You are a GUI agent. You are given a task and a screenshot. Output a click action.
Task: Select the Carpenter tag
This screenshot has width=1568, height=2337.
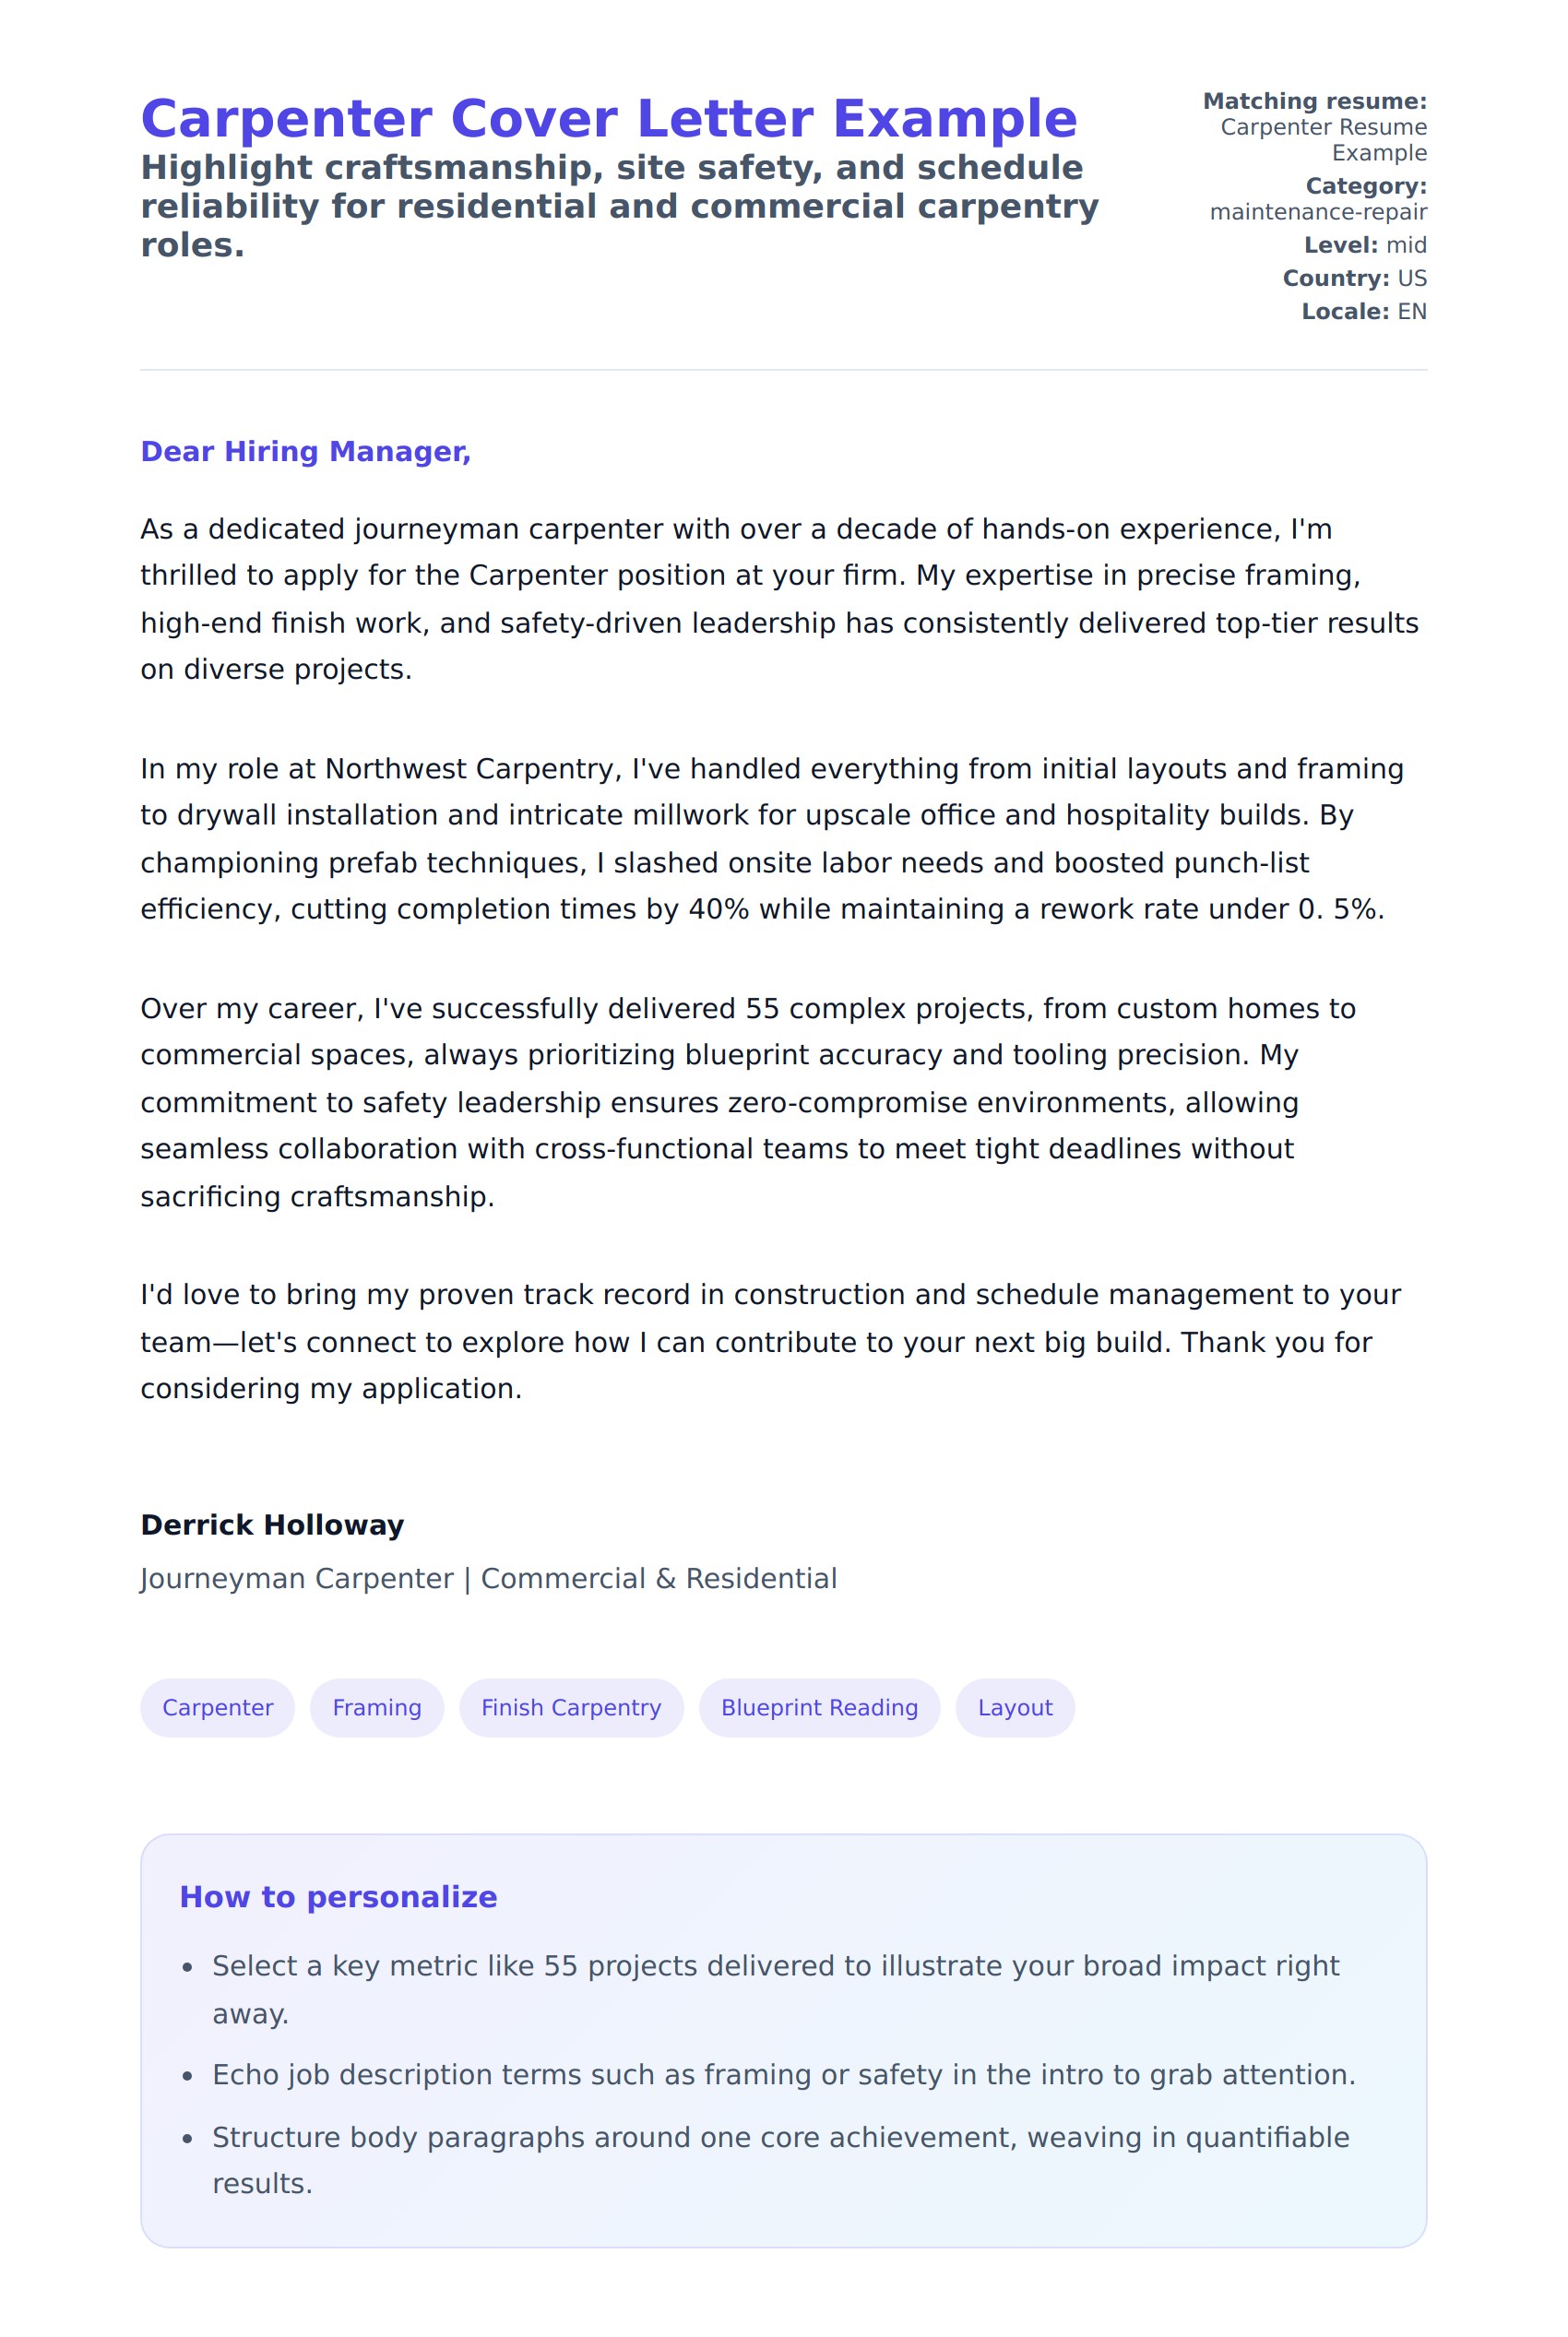pyautogui.click(x=217, y=1708)
